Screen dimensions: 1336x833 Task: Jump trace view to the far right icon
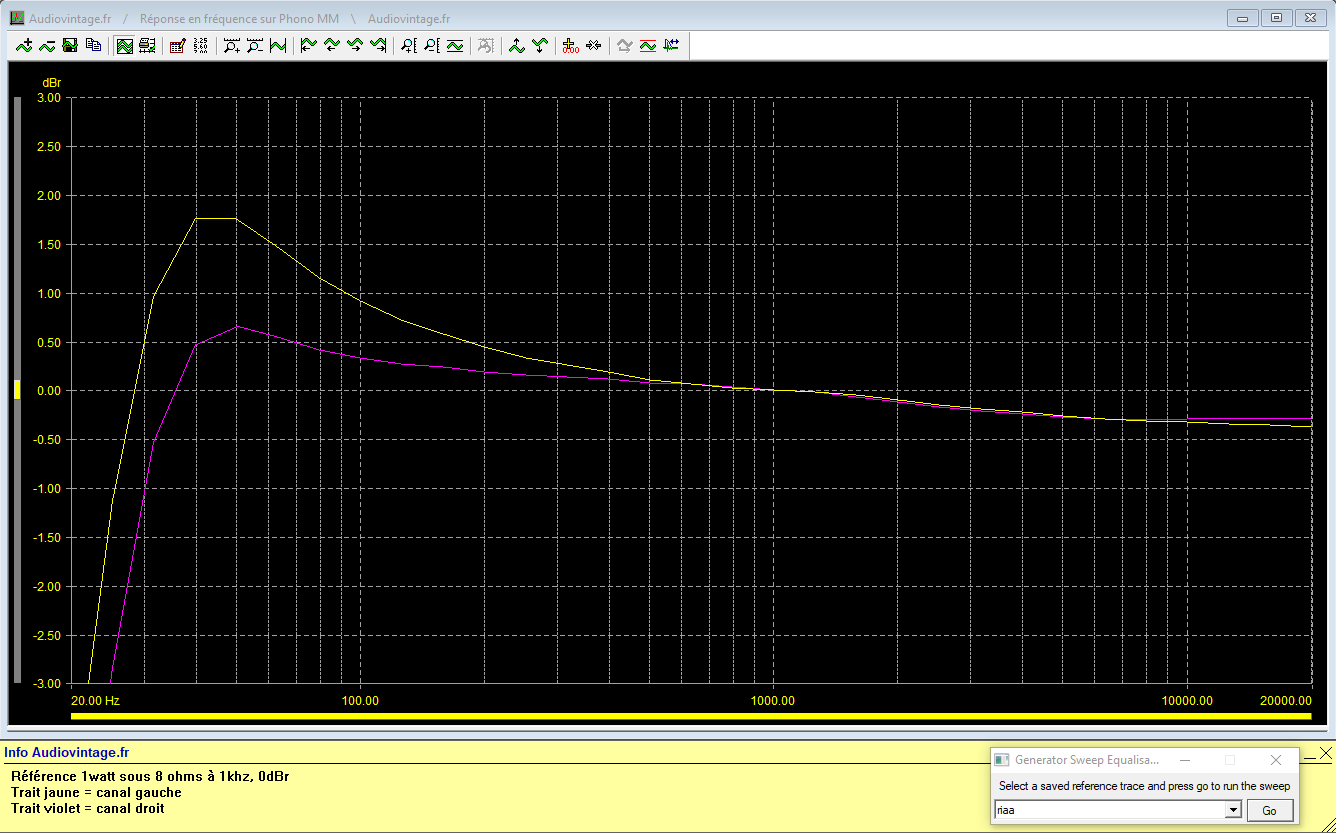pos(378,45)
